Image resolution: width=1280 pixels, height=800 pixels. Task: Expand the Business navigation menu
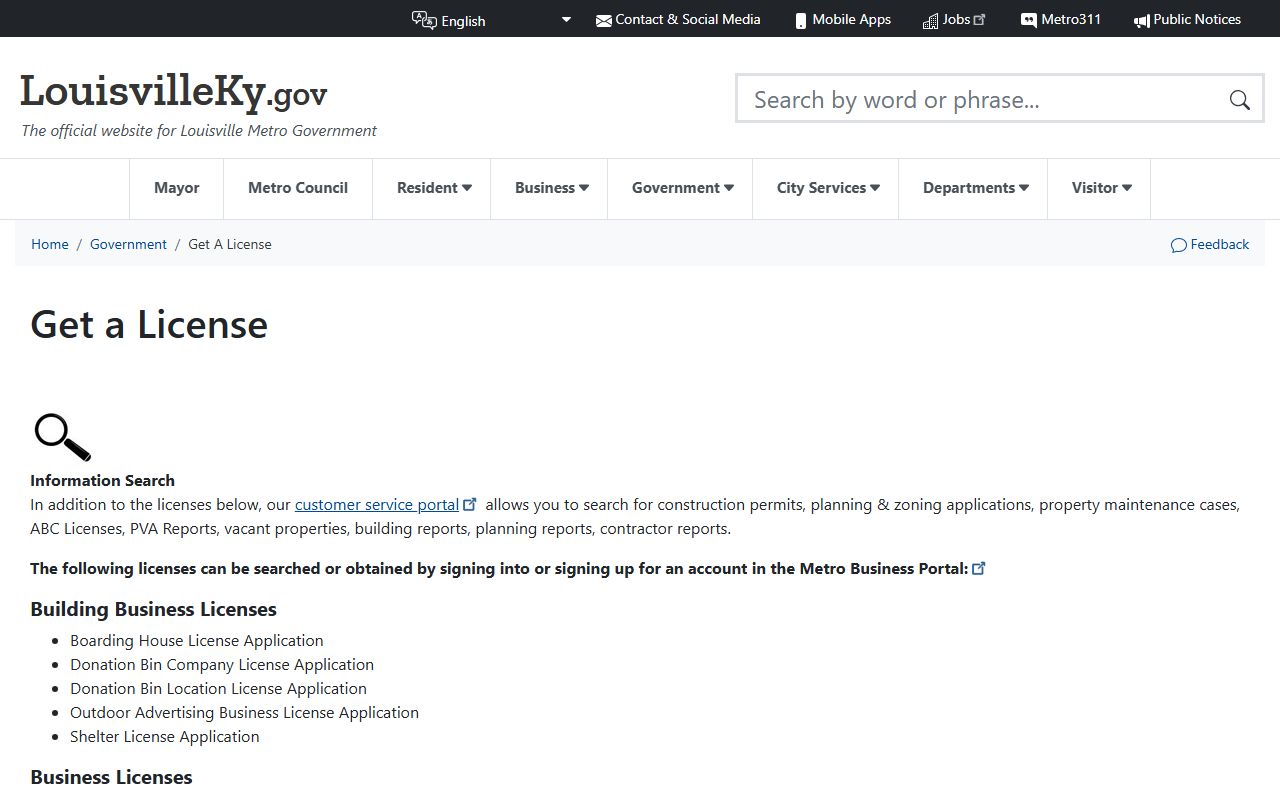551,188
